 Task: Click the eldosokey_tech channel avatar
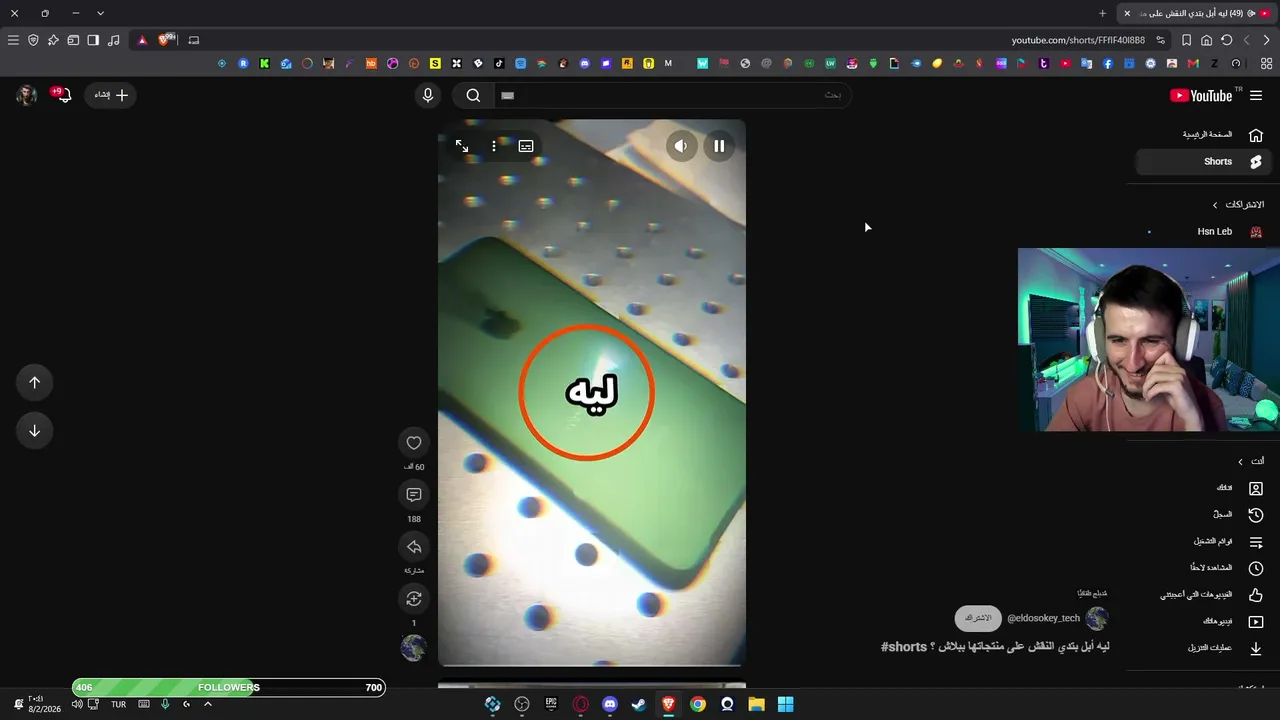pyautogui.click(x=1097, y=618)
